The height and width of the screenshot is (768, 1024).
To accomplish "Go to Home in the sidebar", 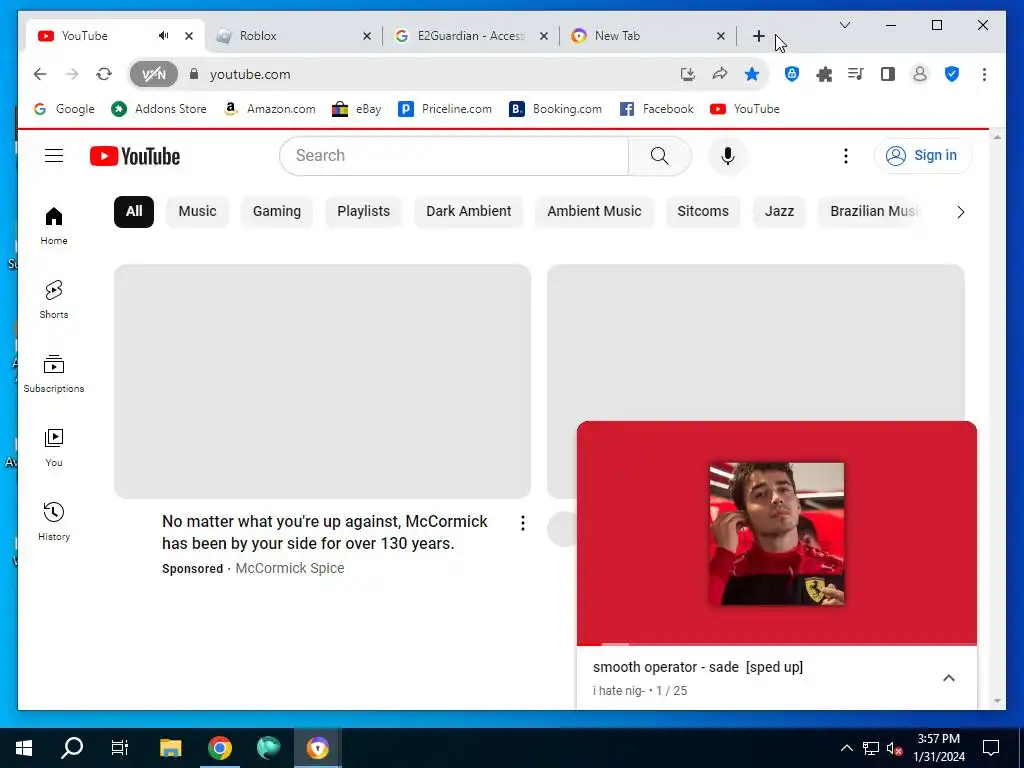I will [54, 226].
